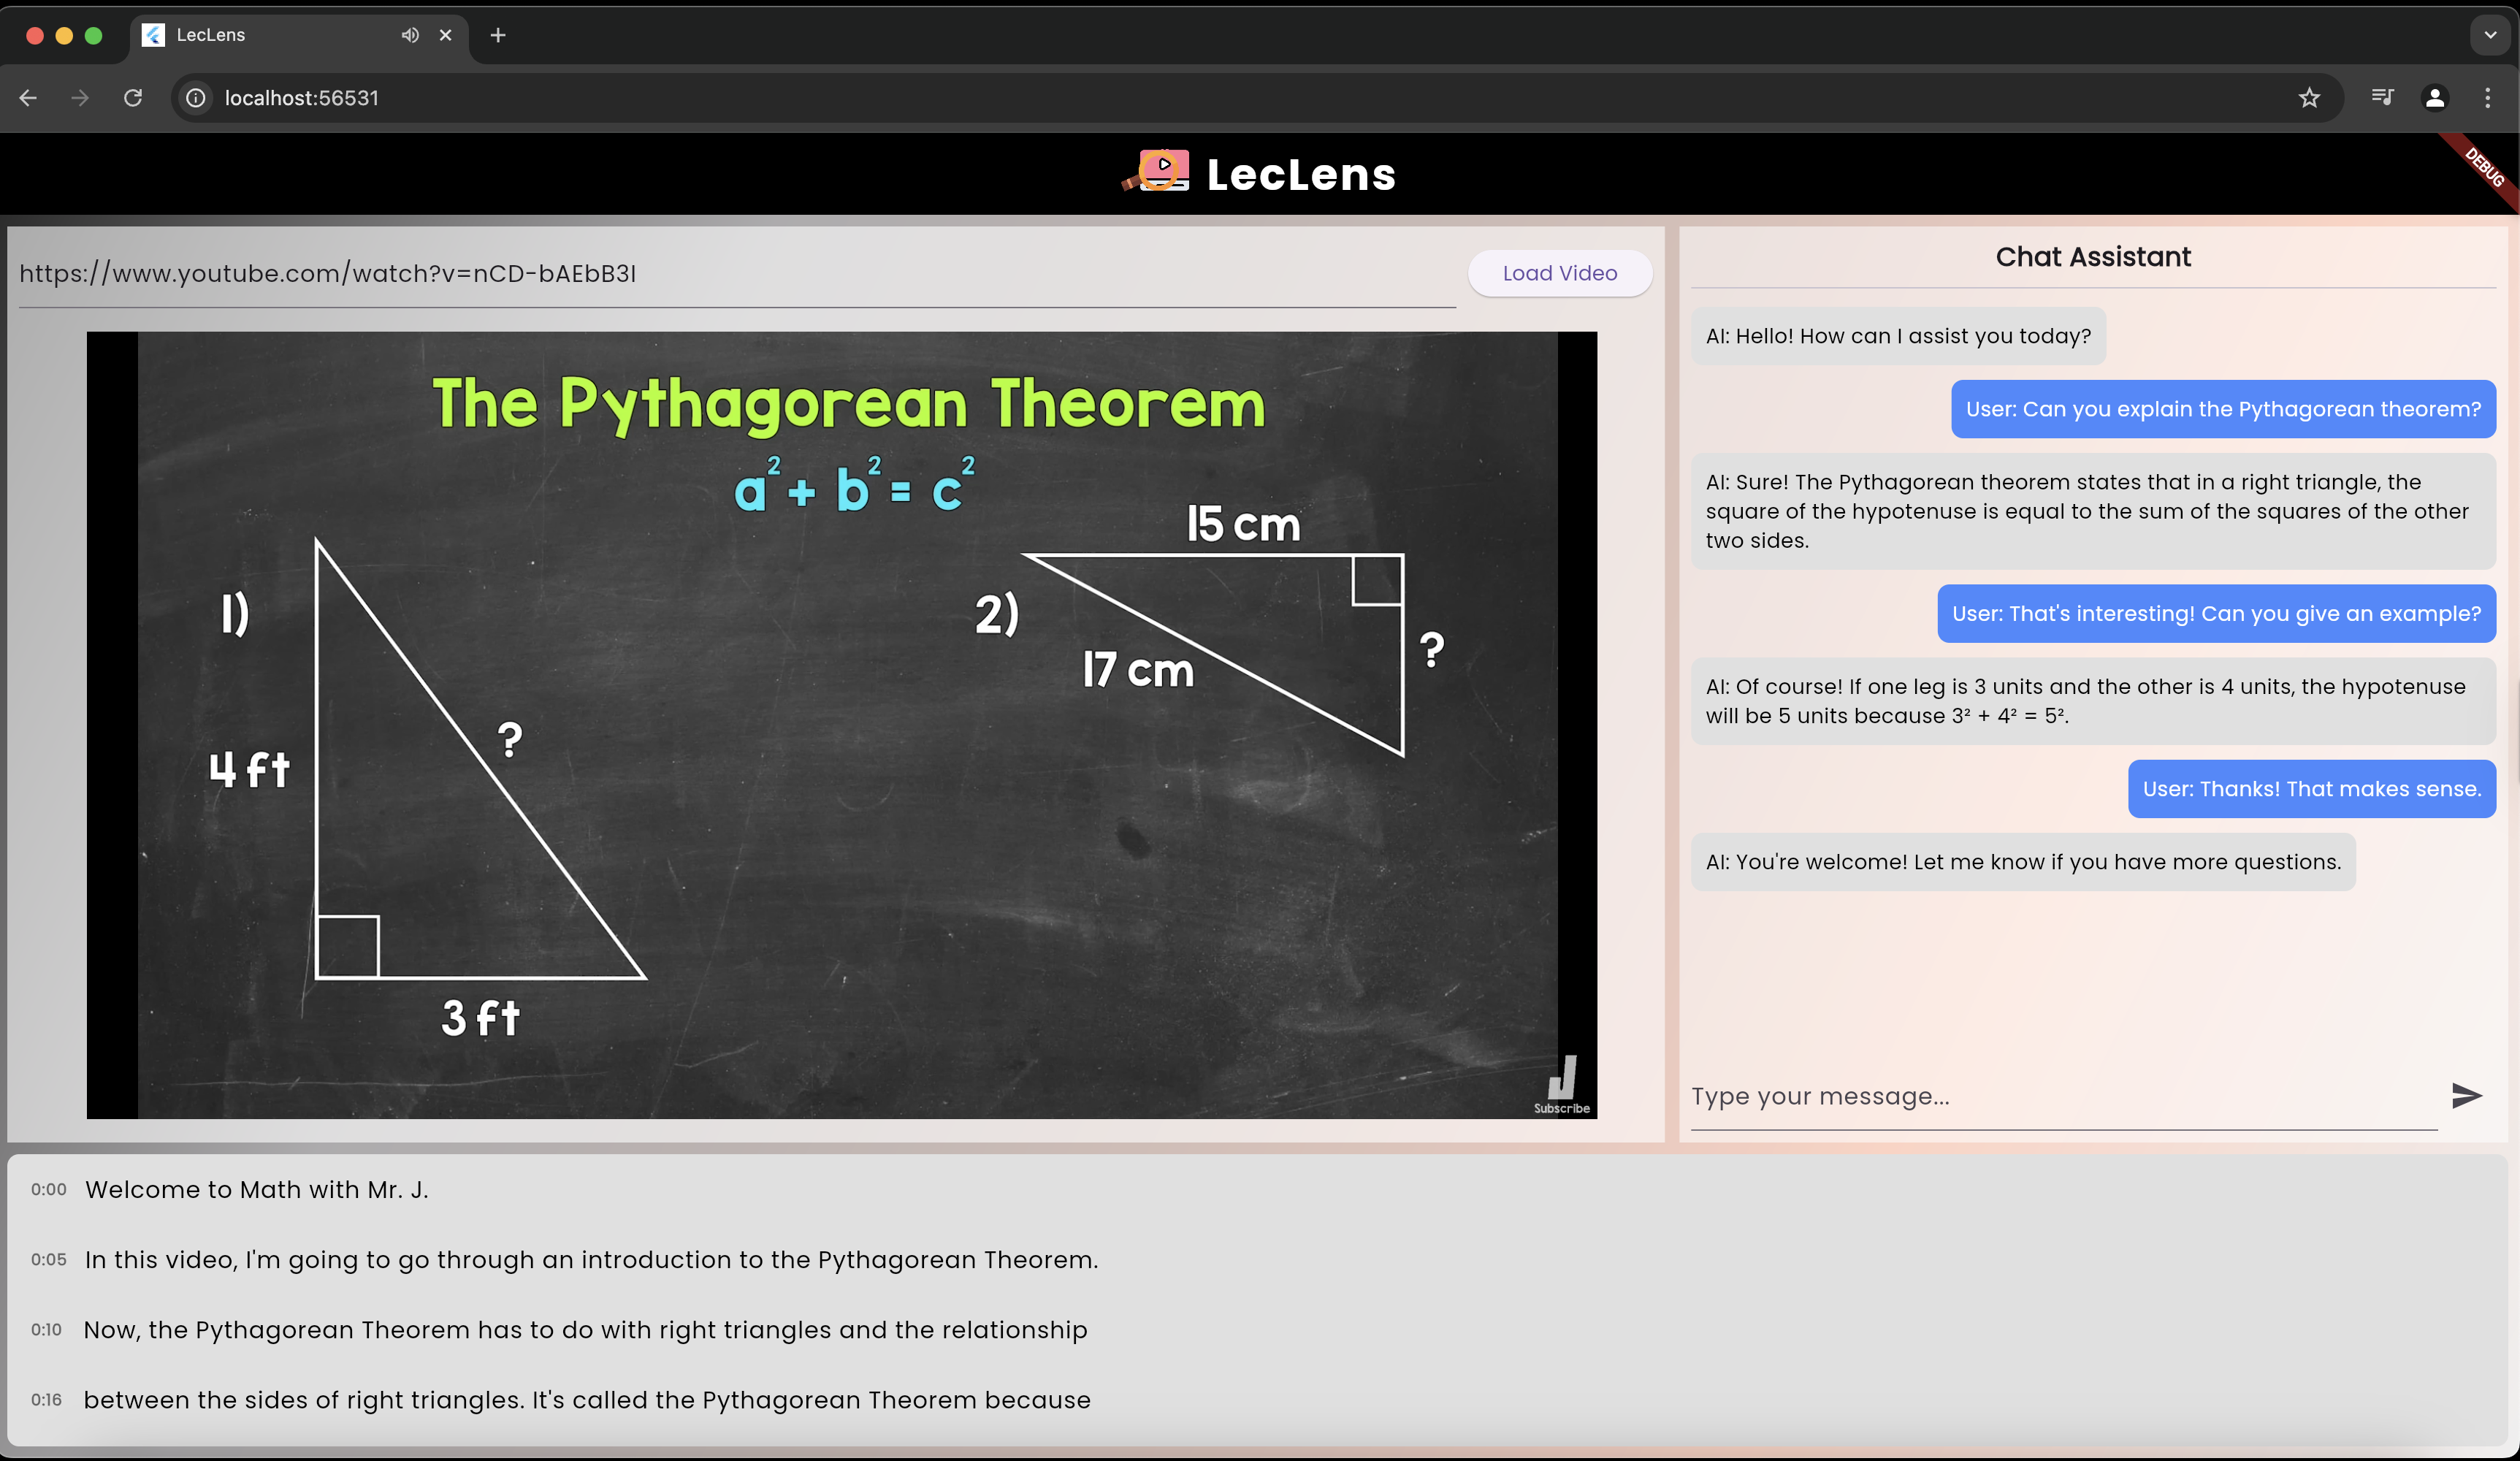Open the browser media control icon

coord(2382,98)
